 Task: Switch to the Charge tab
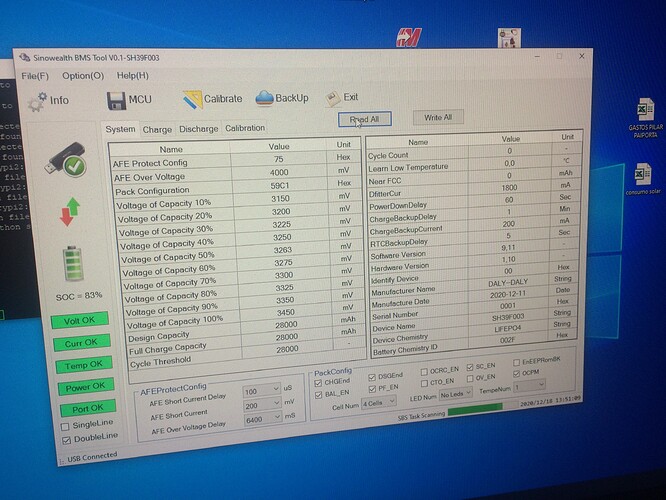pos(157,130)
